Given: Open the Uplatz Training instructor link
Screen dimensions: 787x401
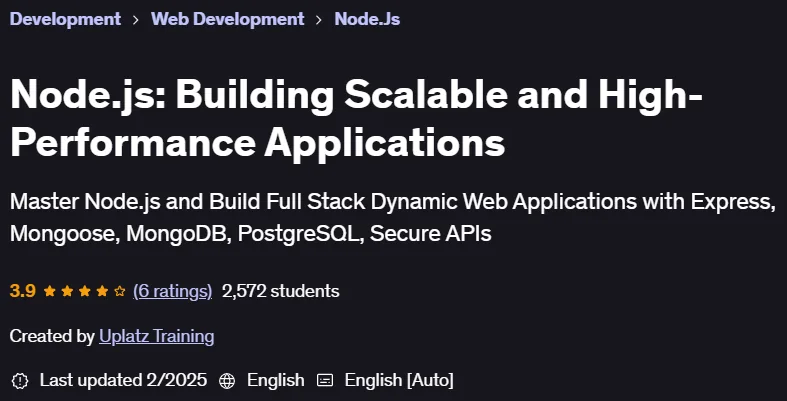Looking at the screenshot, I should tap(157, 336).
